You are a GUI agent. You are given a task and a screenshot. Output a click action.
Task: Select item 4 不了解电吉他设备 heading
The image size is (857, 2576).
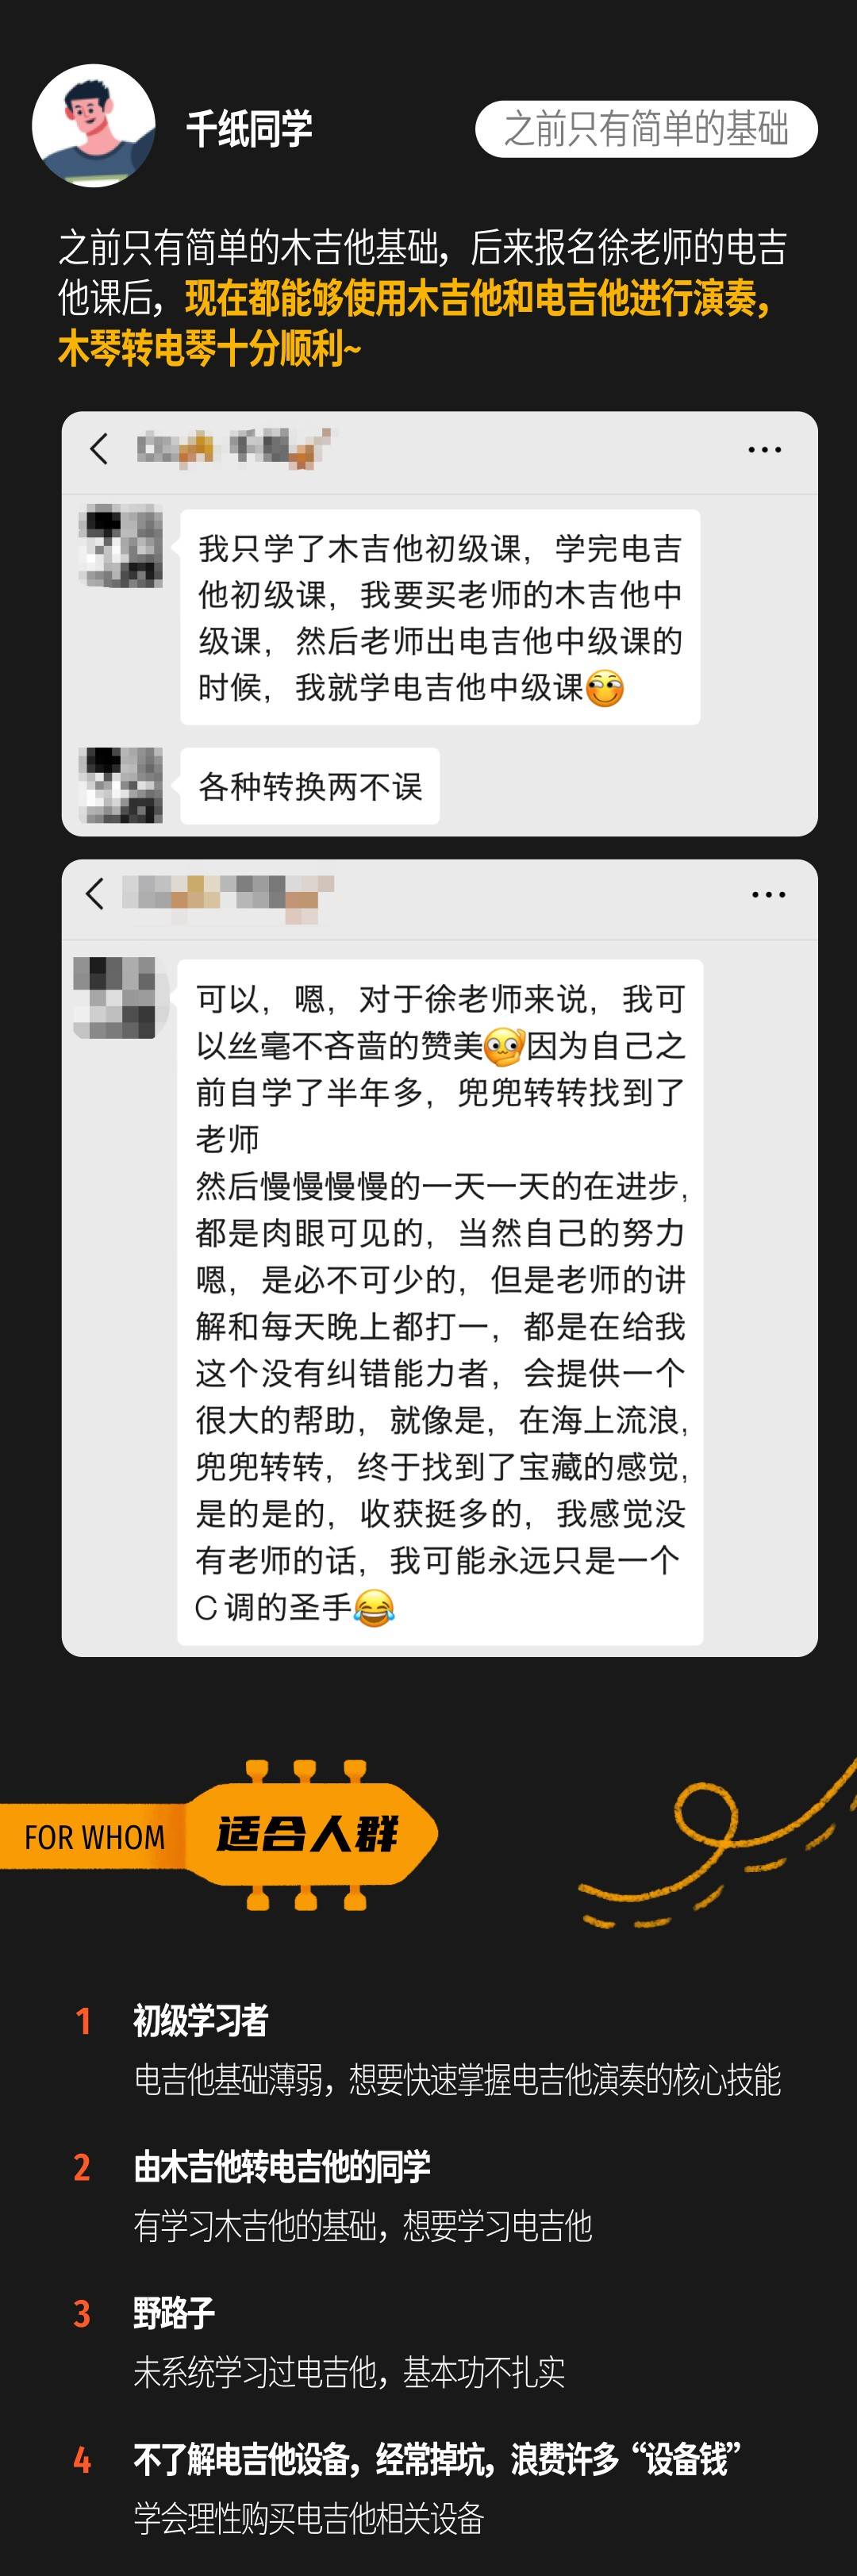pos(437,2458)
